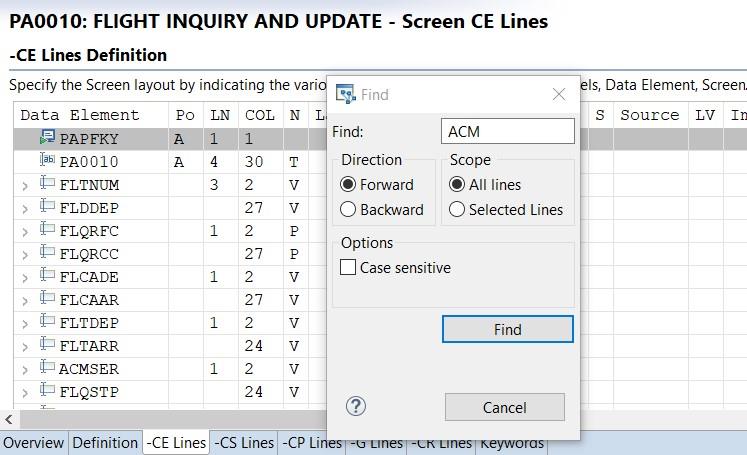
Task: Switch to the Overview tab
Action: click(34, 443)
